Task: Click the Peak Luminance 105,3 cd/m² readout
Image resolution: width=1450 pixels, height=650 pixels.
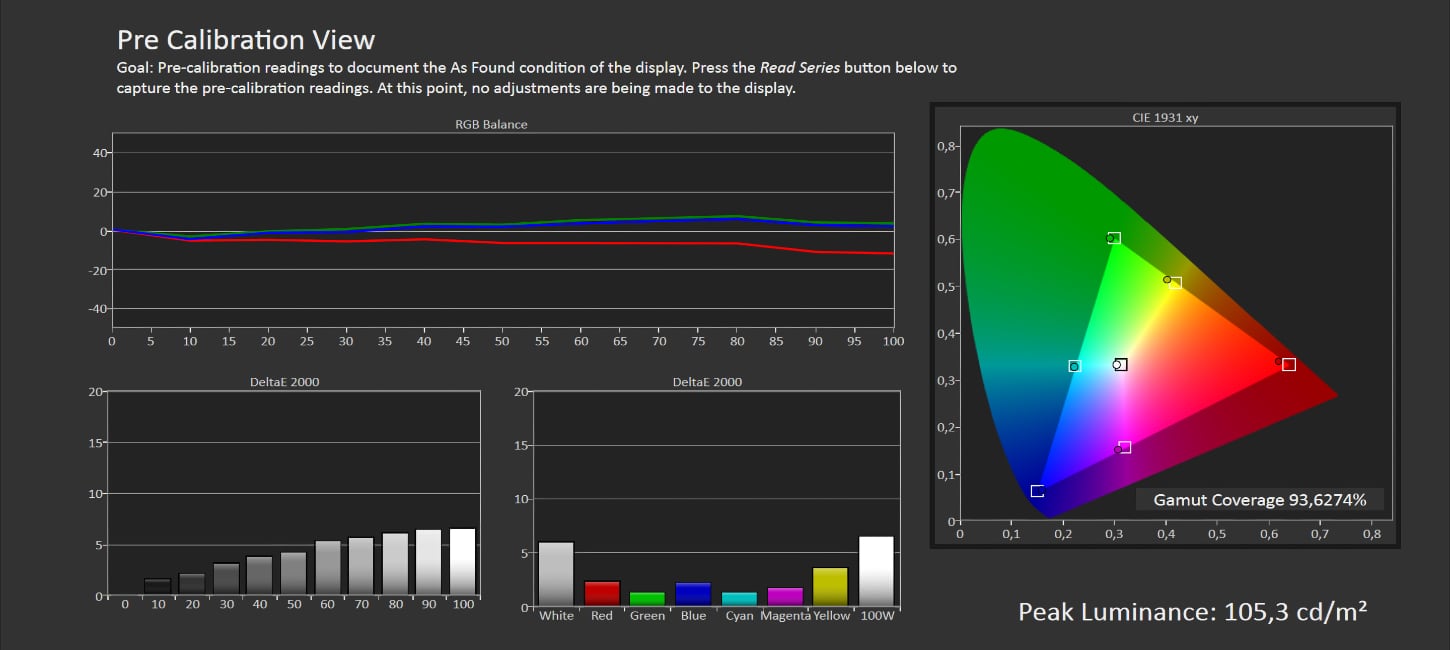Action: tap(1192, 612)
